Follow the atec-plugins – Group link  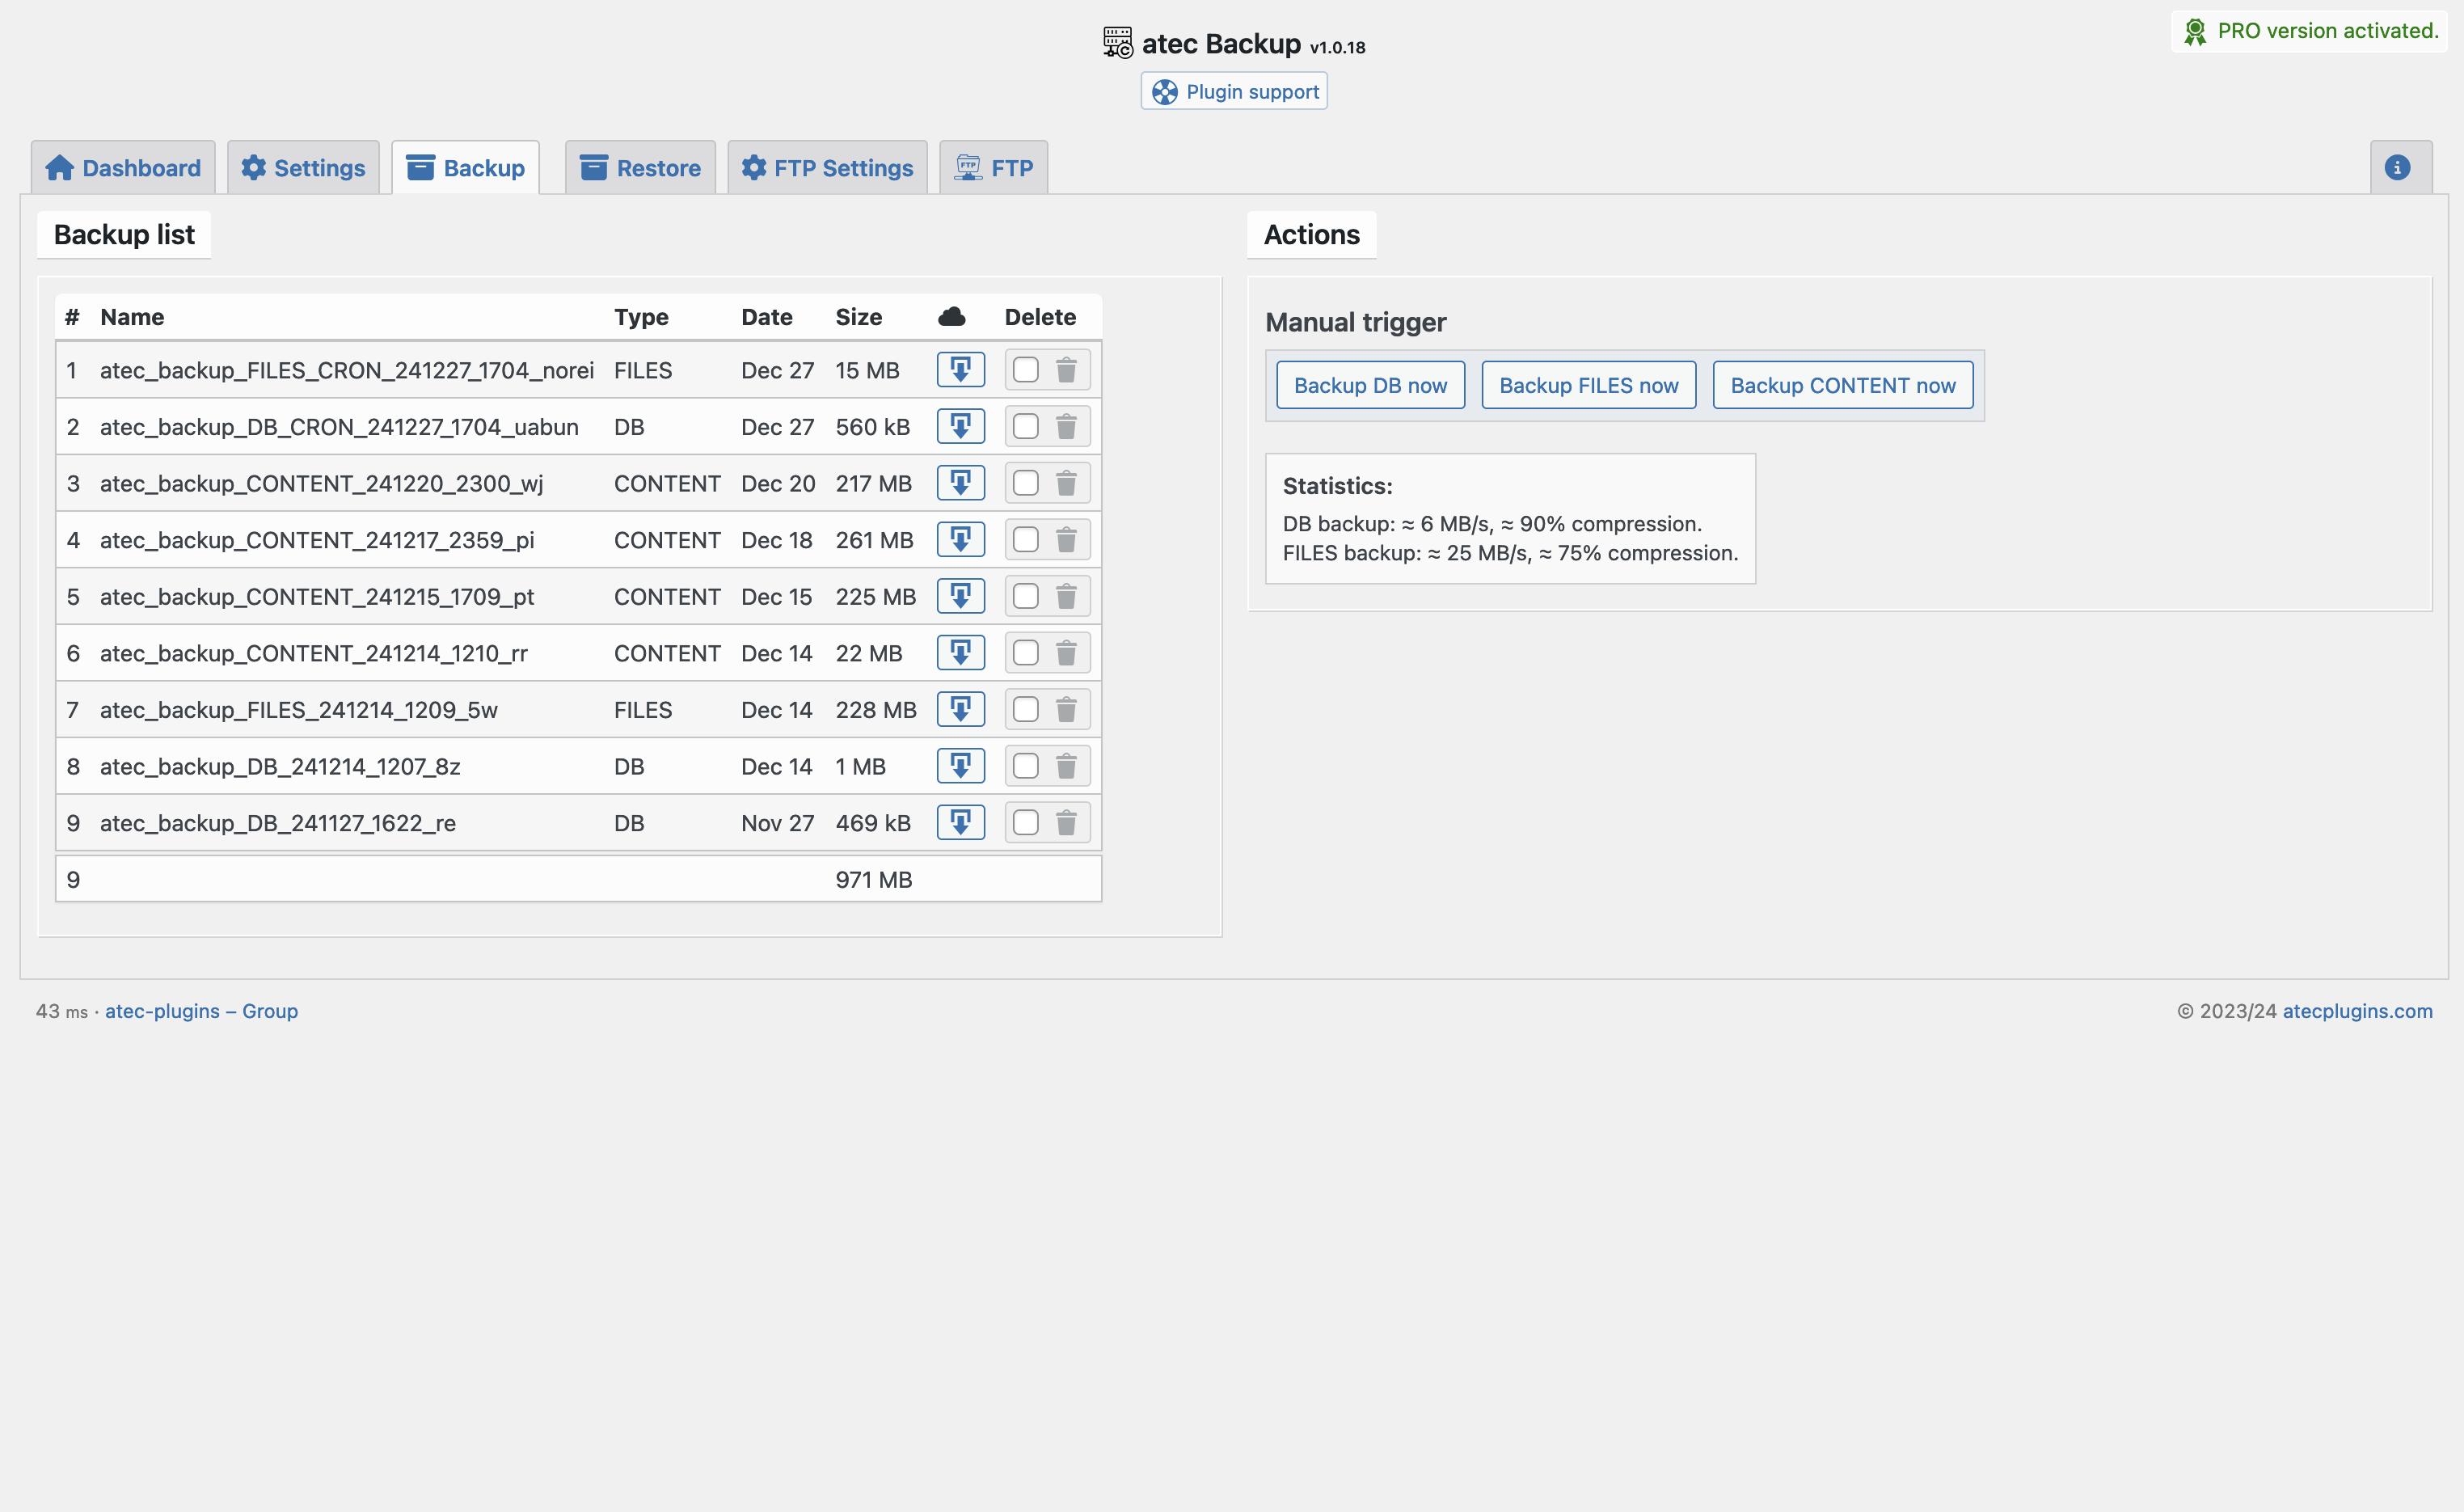pos(201,1011)
